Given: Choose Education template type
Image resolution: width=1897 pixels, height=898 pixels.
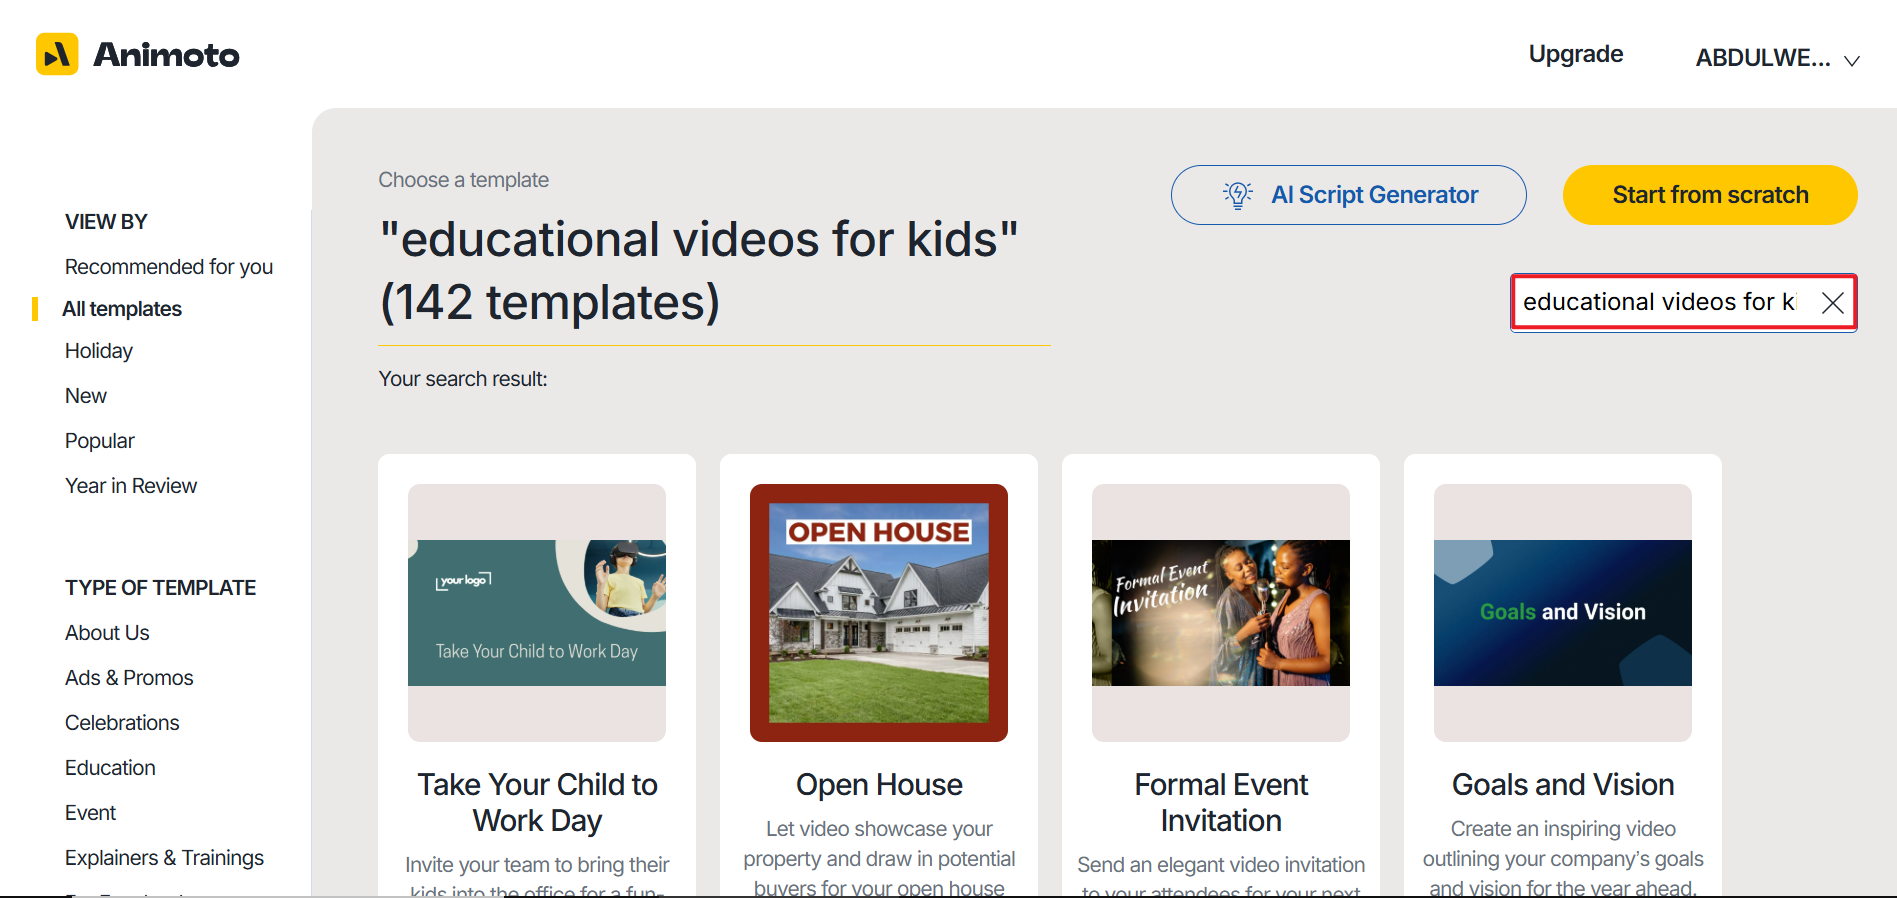Looking at the screenshot, I should (110, 768).
